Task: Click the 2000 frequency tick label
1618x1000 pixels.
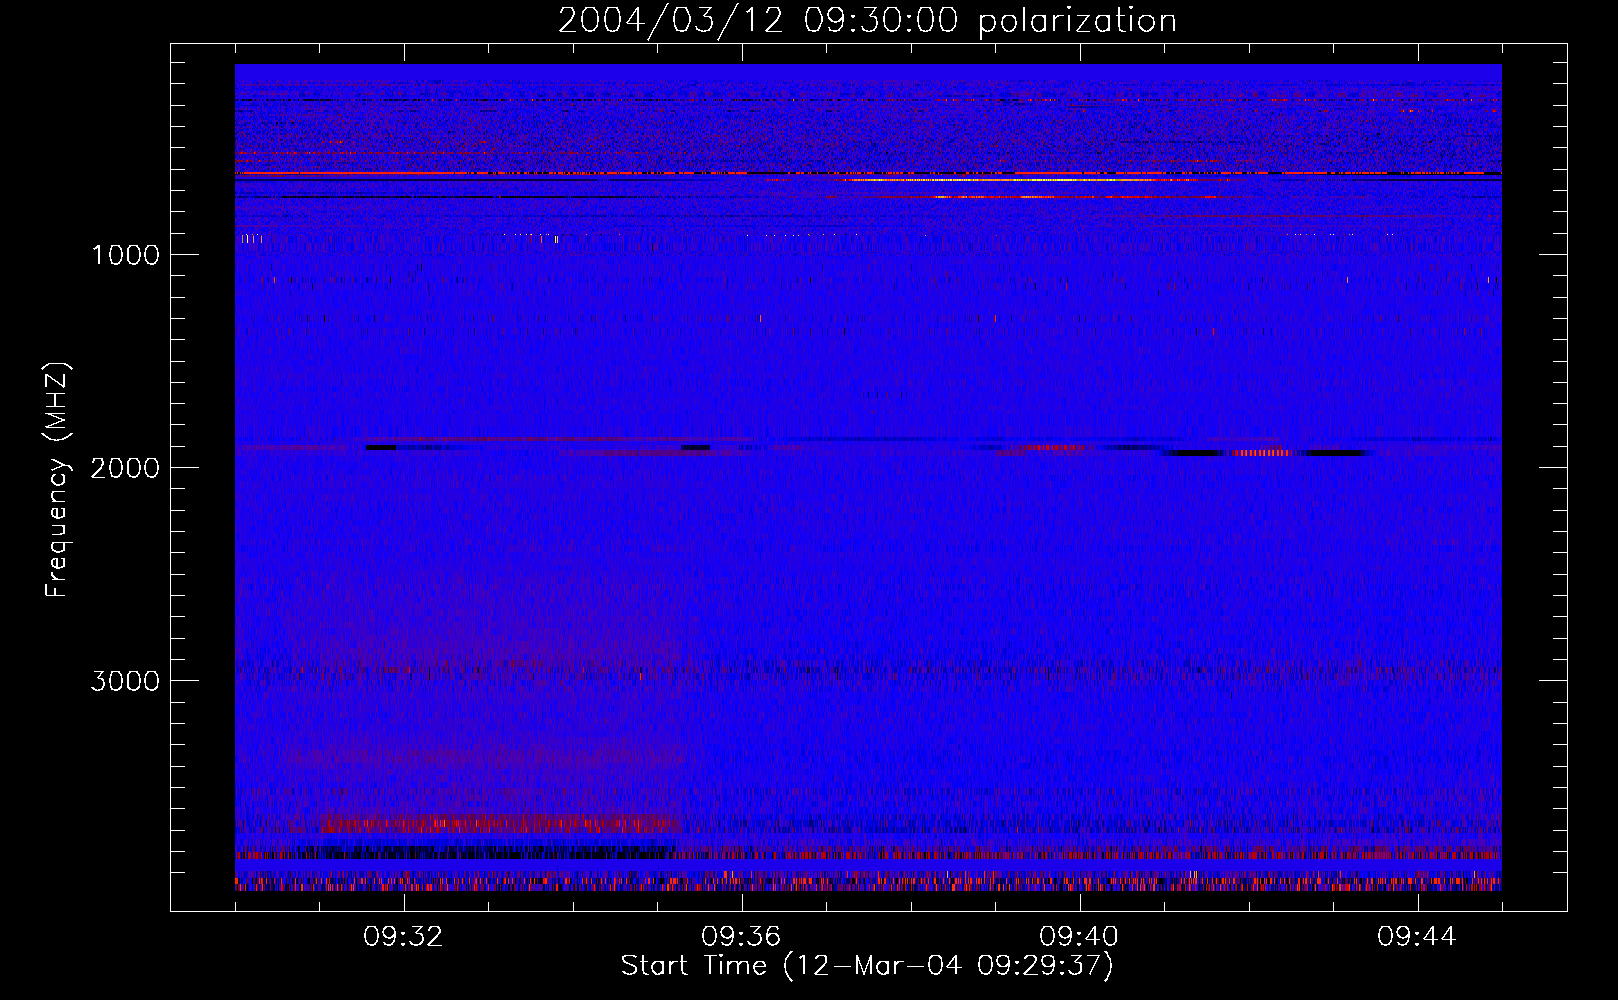Action: click(x=125, y=468)
